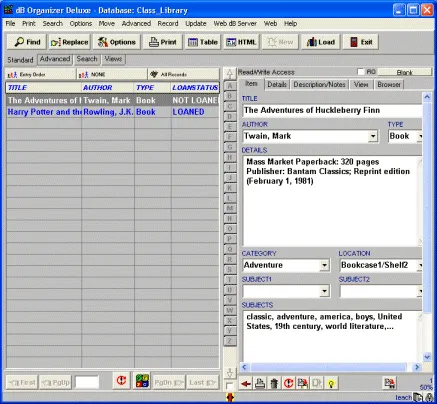Click the red double-arrow splitter icon
Screen dimensions: 437x404
[230, 397]
